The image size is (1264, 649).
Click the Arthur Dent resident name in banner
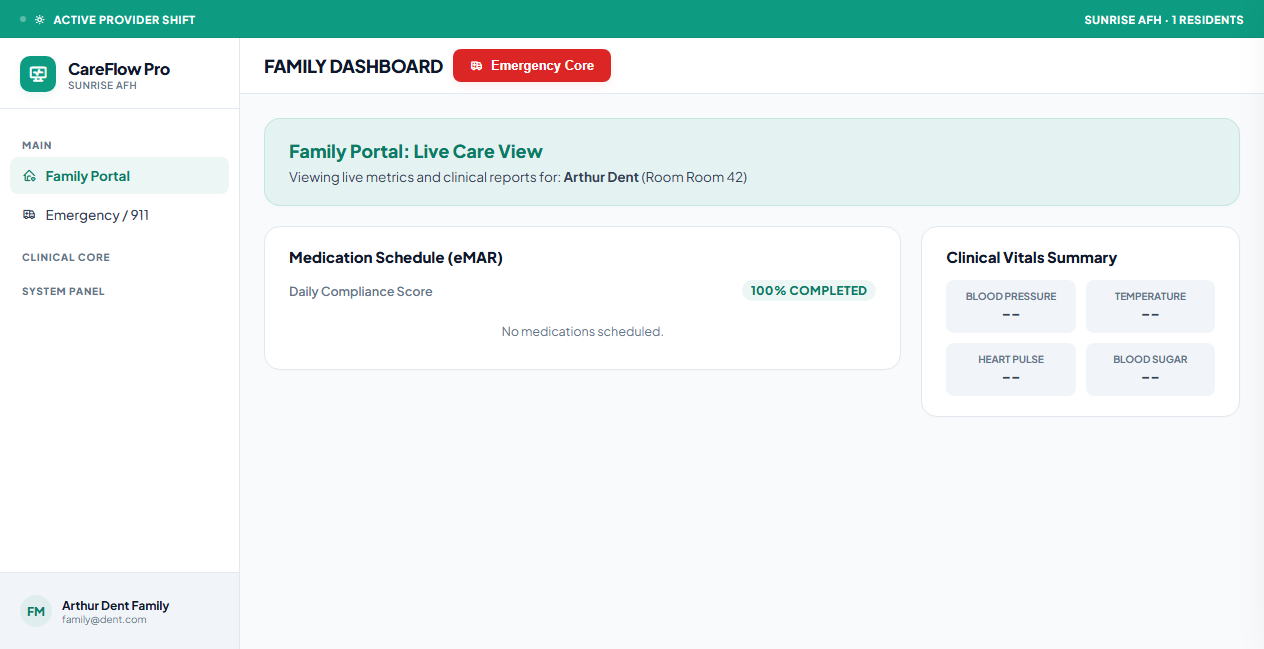click(x=601, y=177)
